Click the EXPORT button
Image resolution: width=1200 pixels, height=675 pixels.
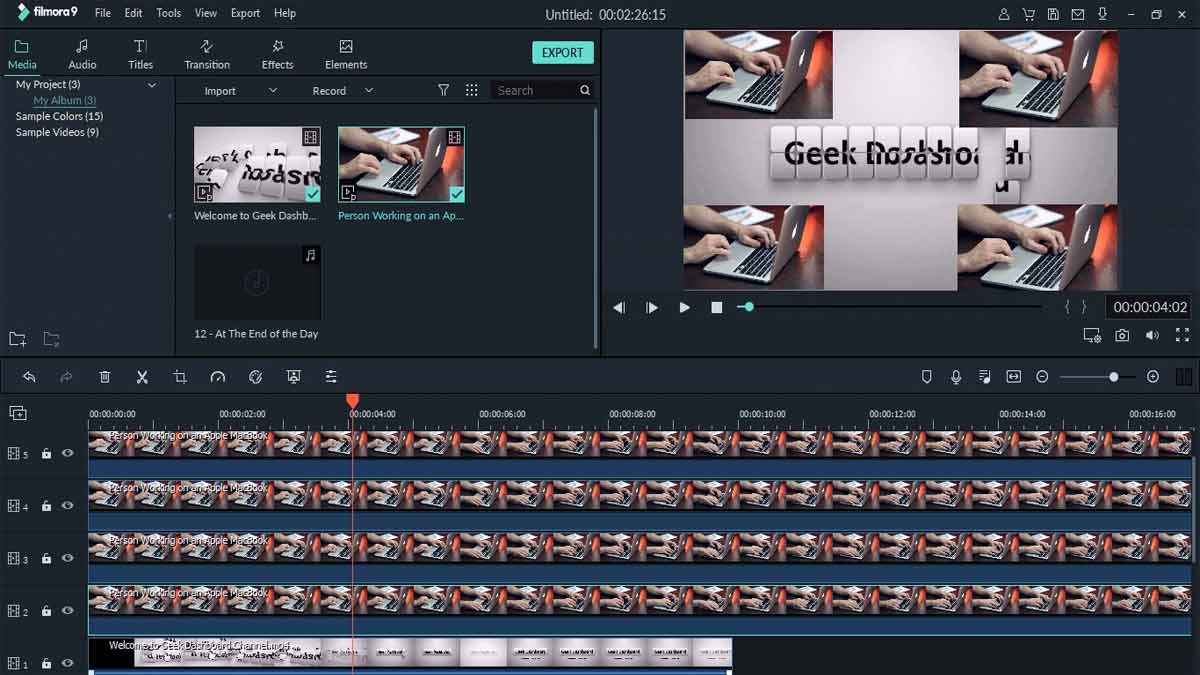(x=562, y=52)
